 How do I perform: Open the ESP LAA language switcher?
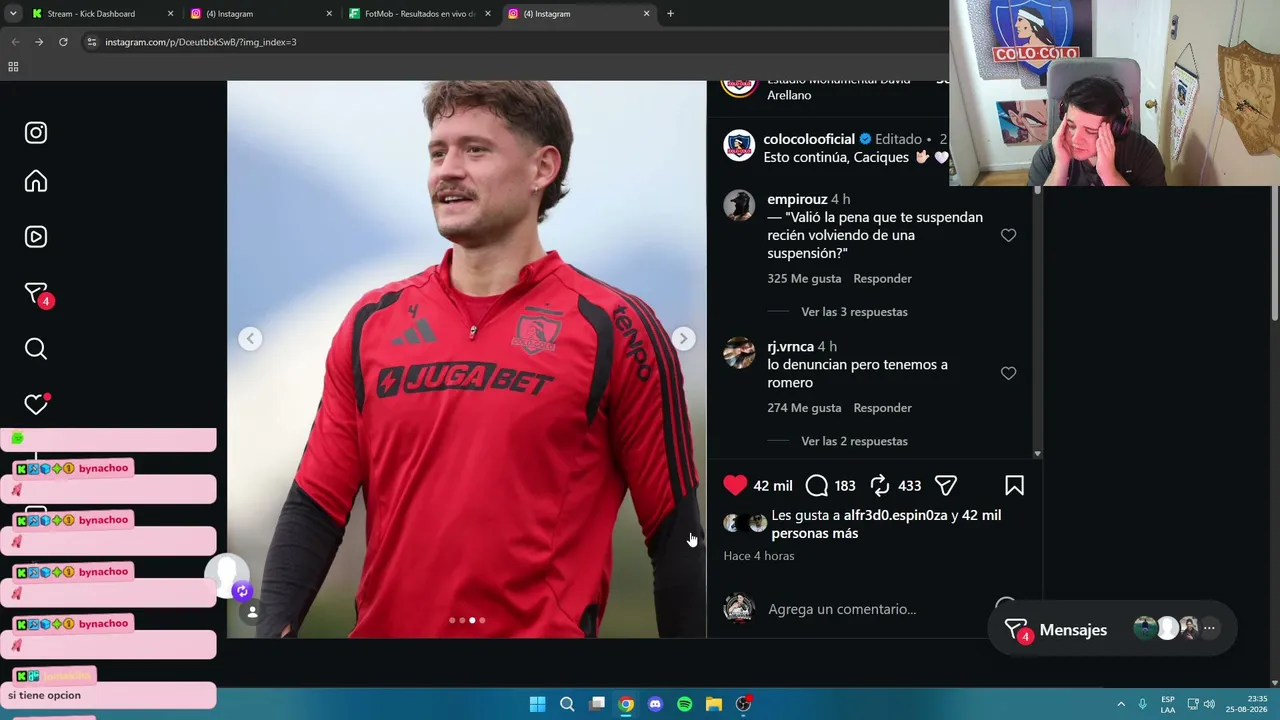[x=1168, y=704]
